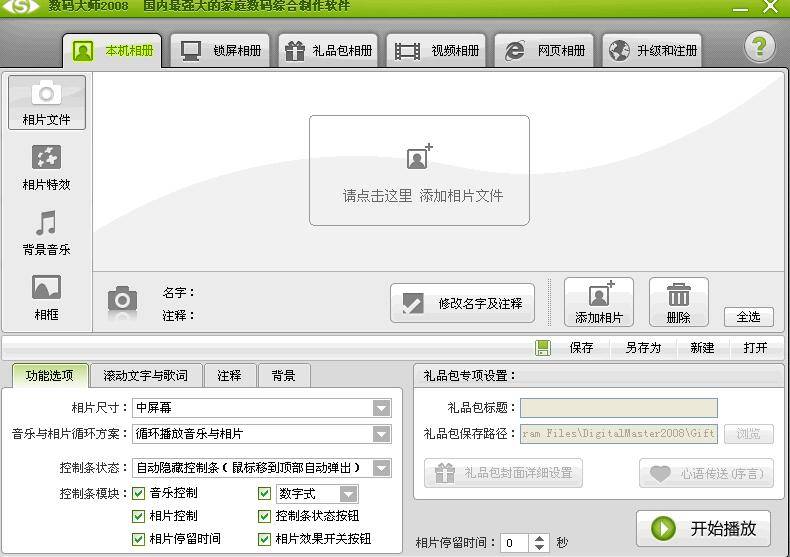790x557 pixels.
Task: Open the 相片文件 sidebar panel
Action: pyautogui.click(x=46, y=103)
